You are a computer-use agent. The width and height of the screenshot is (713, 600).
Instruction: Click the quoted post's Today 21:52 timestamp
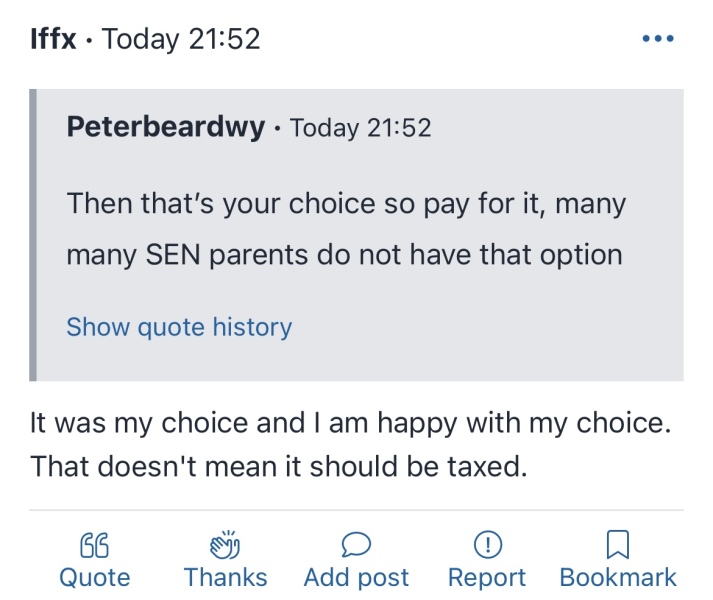point(360,128)
